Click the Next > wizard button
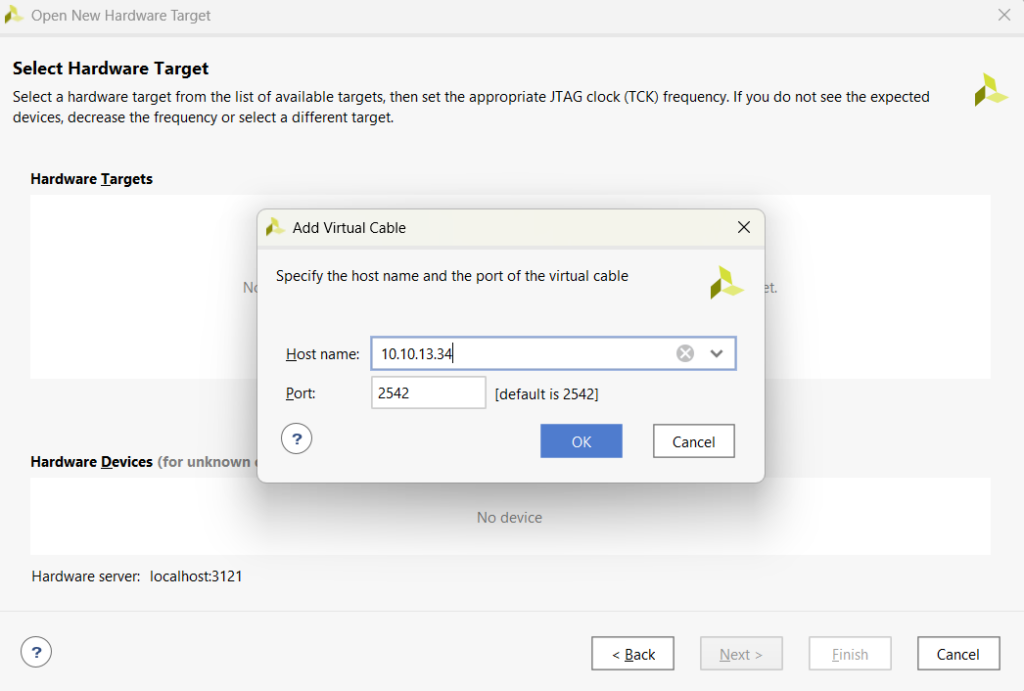 [741, 654]
